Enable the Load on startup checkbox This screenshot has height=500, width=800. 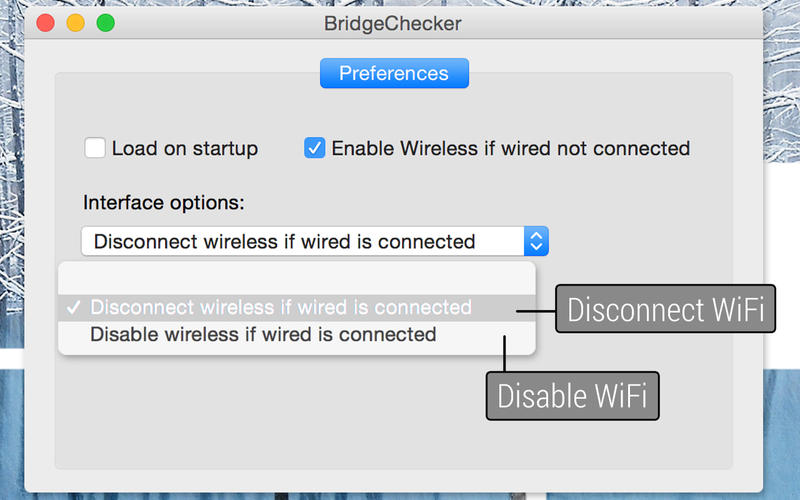click(x=95, y=148)
